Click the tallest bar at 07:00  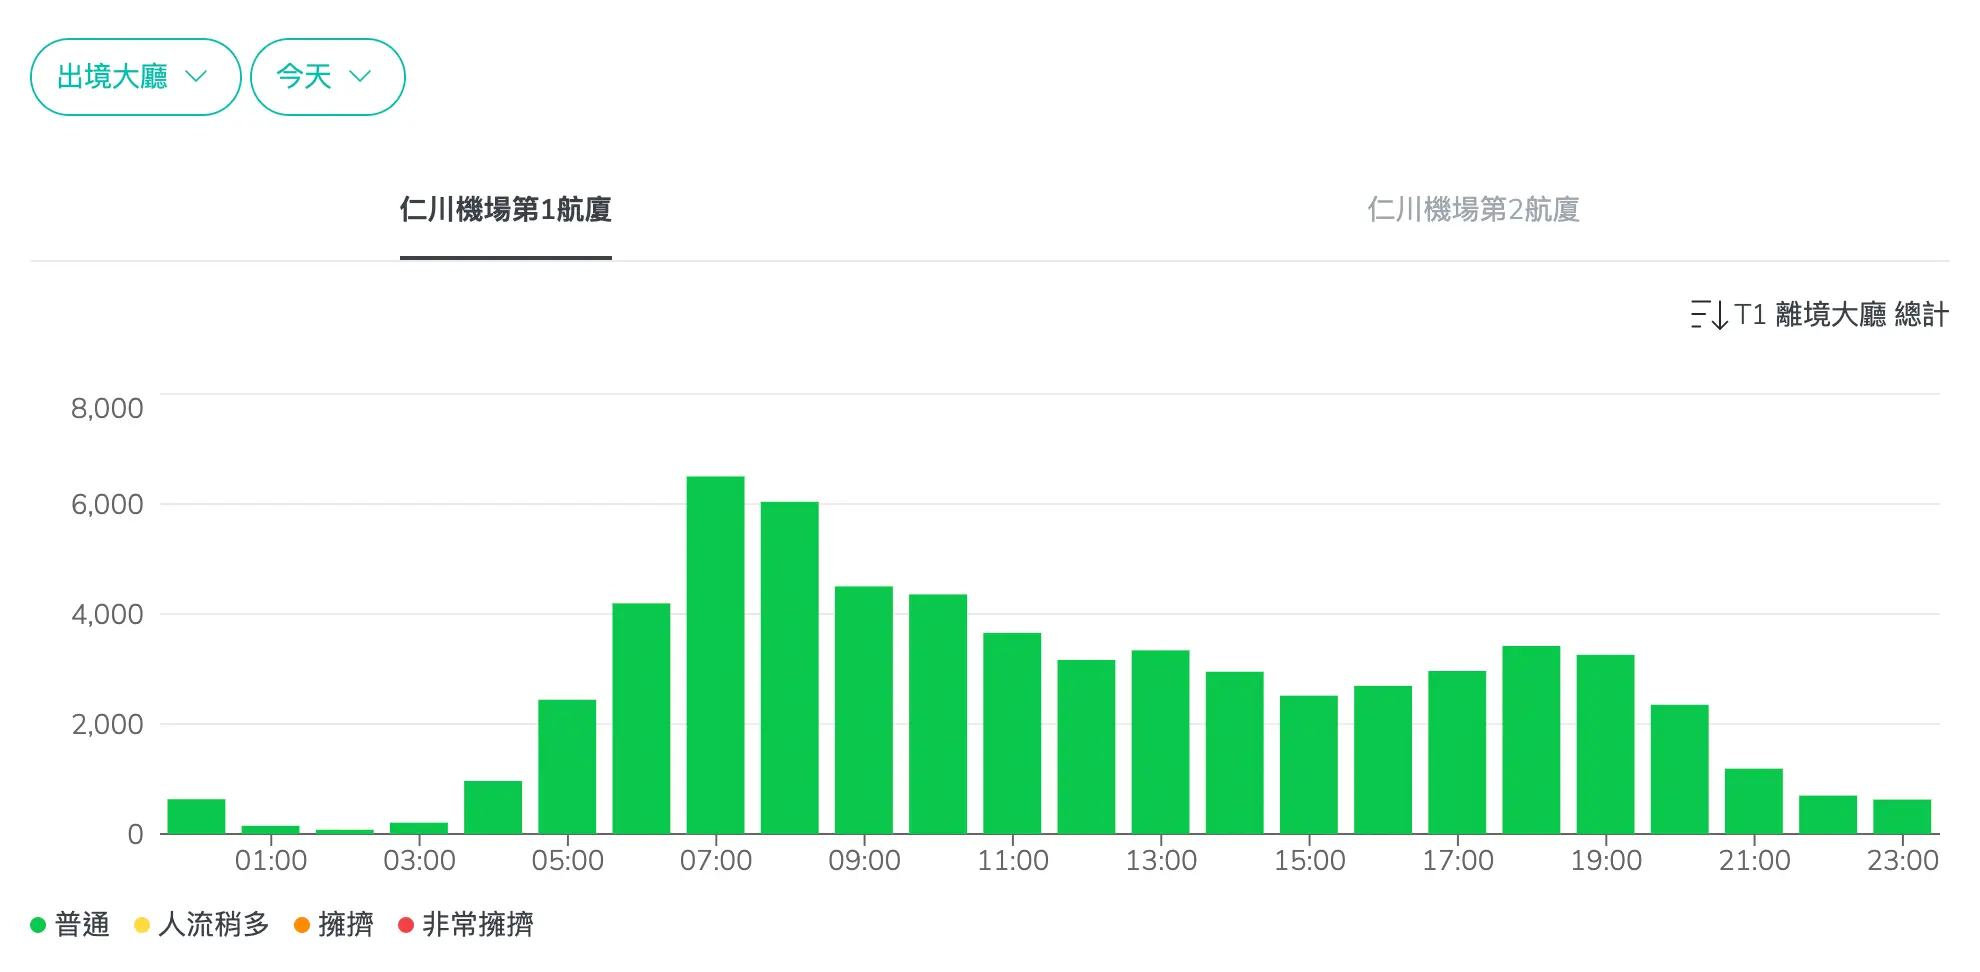715,655
